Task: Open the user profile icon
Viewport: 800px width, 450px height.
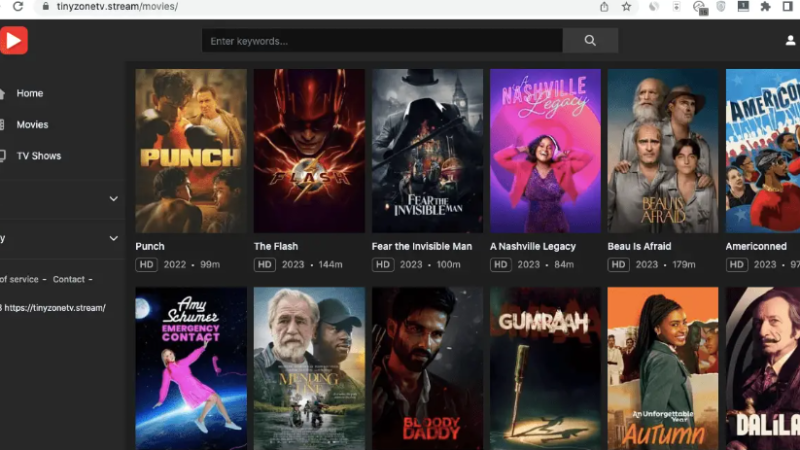Action: [x=791, y=41]
